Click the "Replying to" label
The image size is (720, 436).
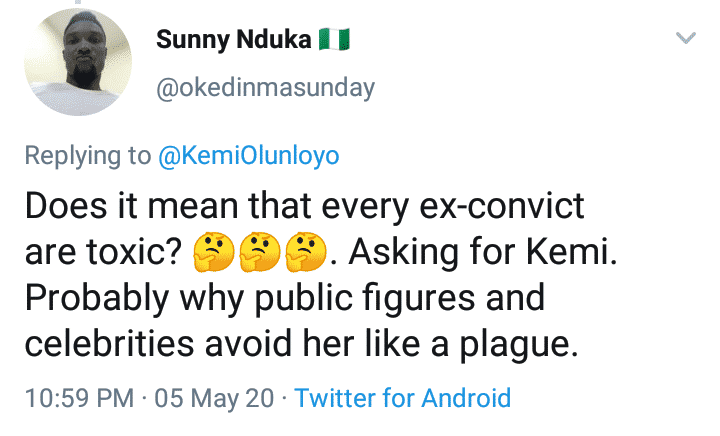click(x=87, y=155)
